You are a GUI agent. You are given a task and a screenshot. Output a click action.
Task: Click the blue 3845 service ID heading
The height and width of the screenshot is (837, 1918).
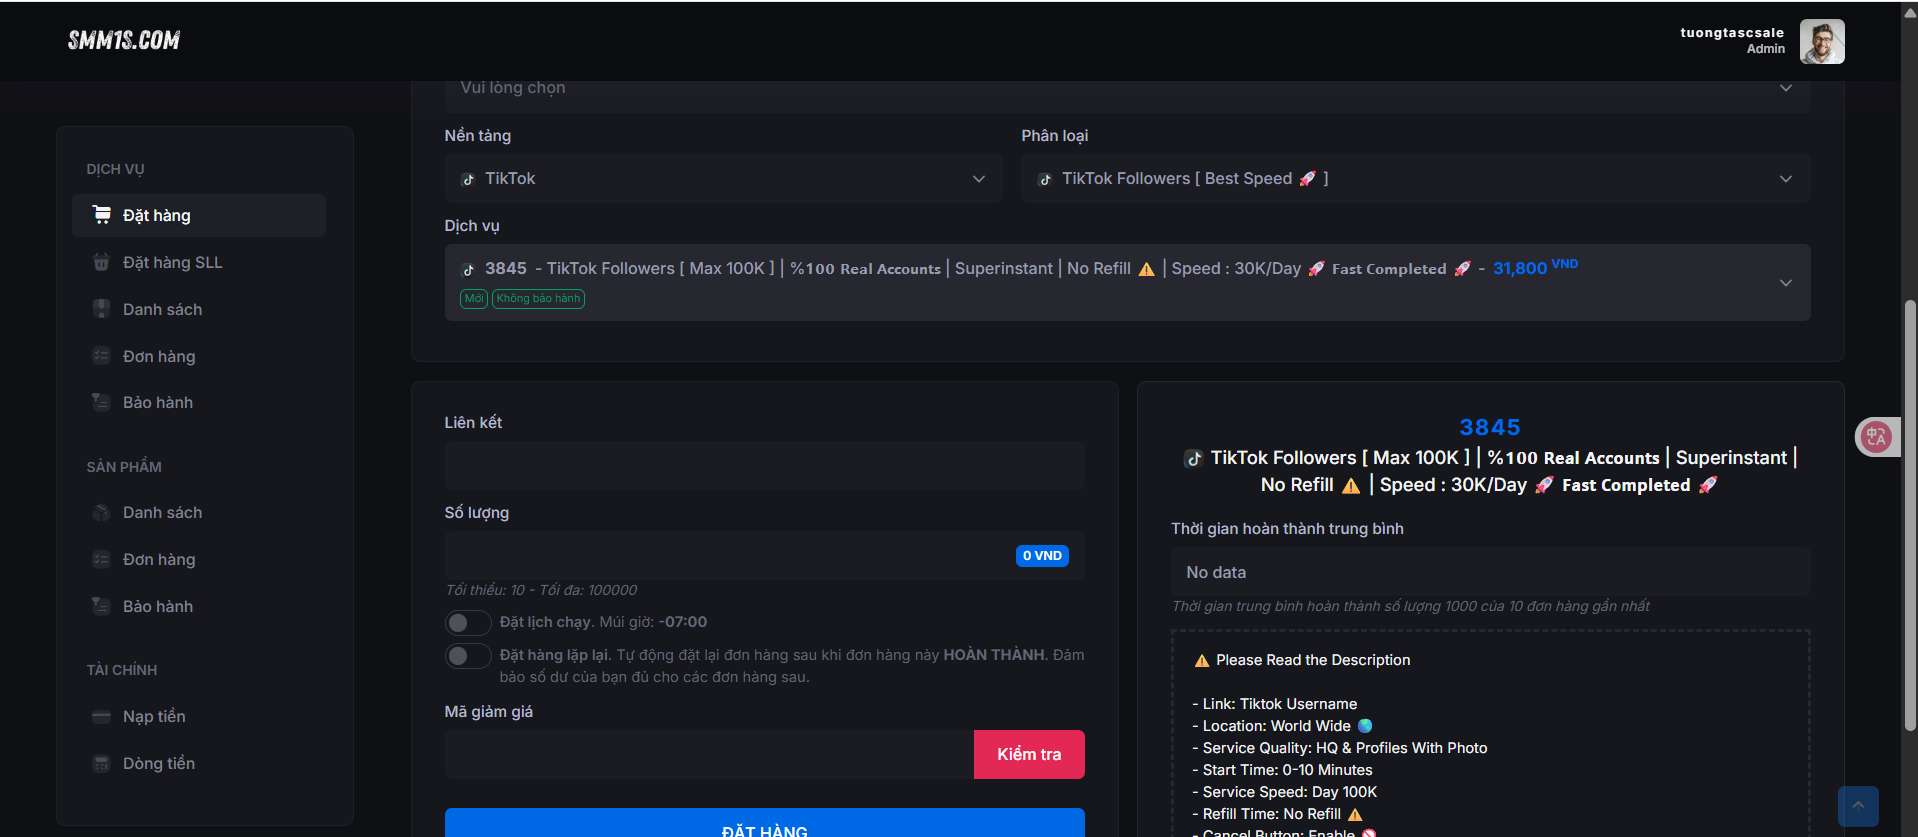[1490, 427]
